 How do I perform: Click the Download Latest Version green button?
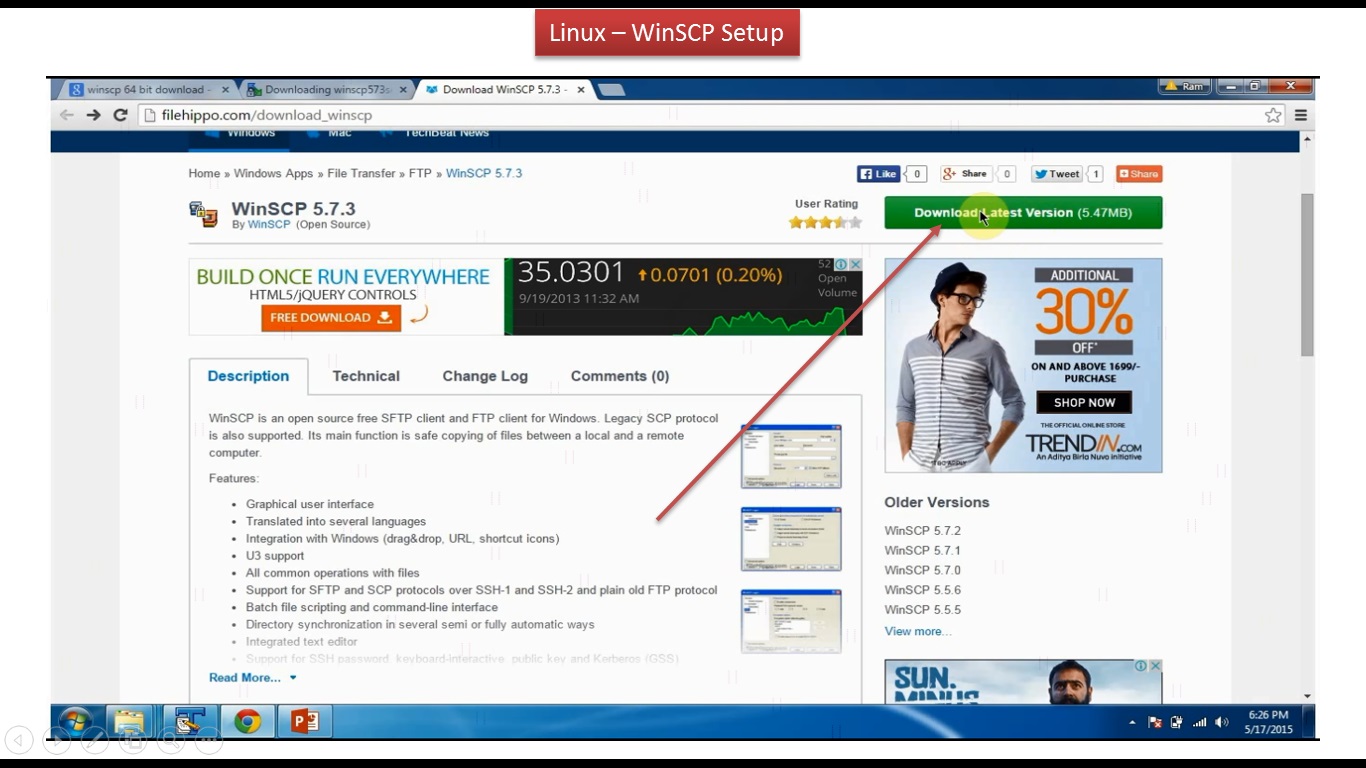(1023, 213)
